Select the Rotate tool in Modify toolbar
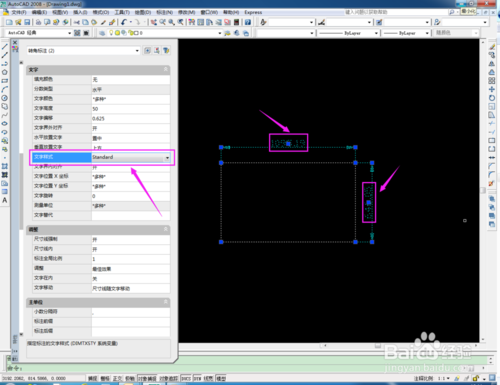The height and width of the screenshot is (385, 500). click(x=492, y=98)
